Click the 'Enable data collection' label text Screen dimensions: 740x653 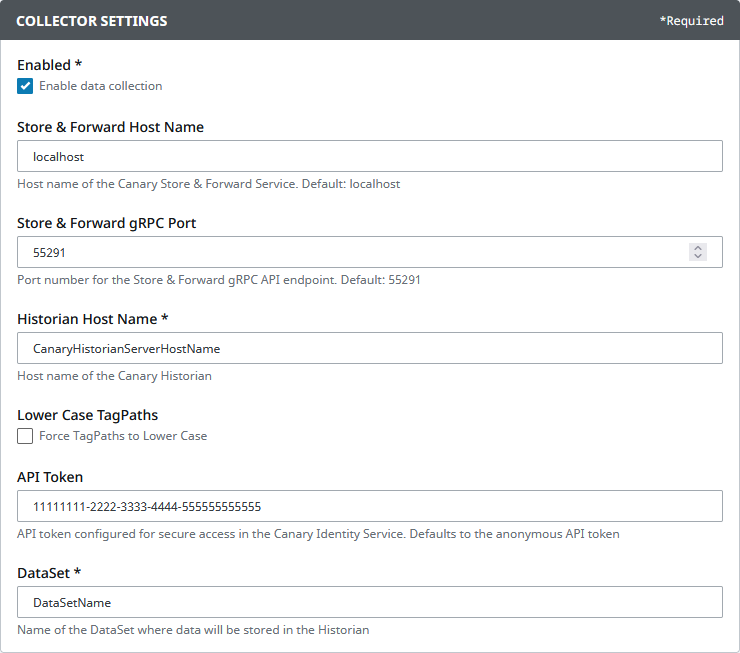click(100, 86)
